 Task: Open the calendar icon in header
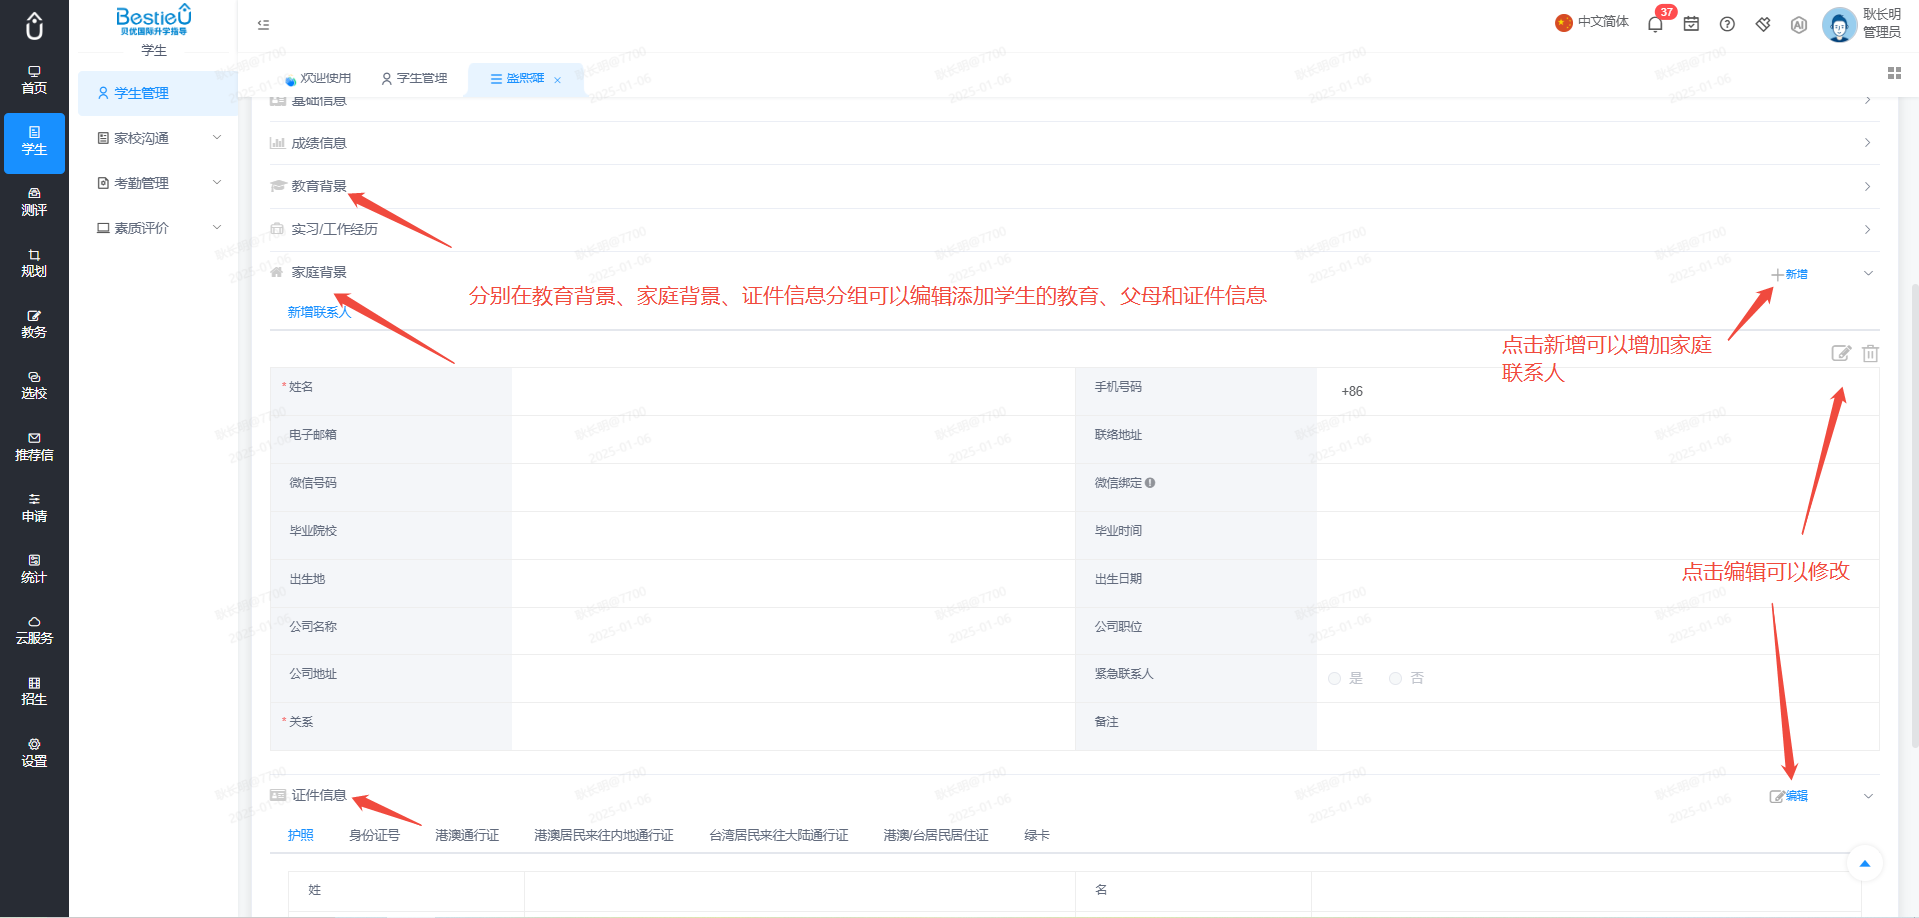click(x=1691, y=24)
